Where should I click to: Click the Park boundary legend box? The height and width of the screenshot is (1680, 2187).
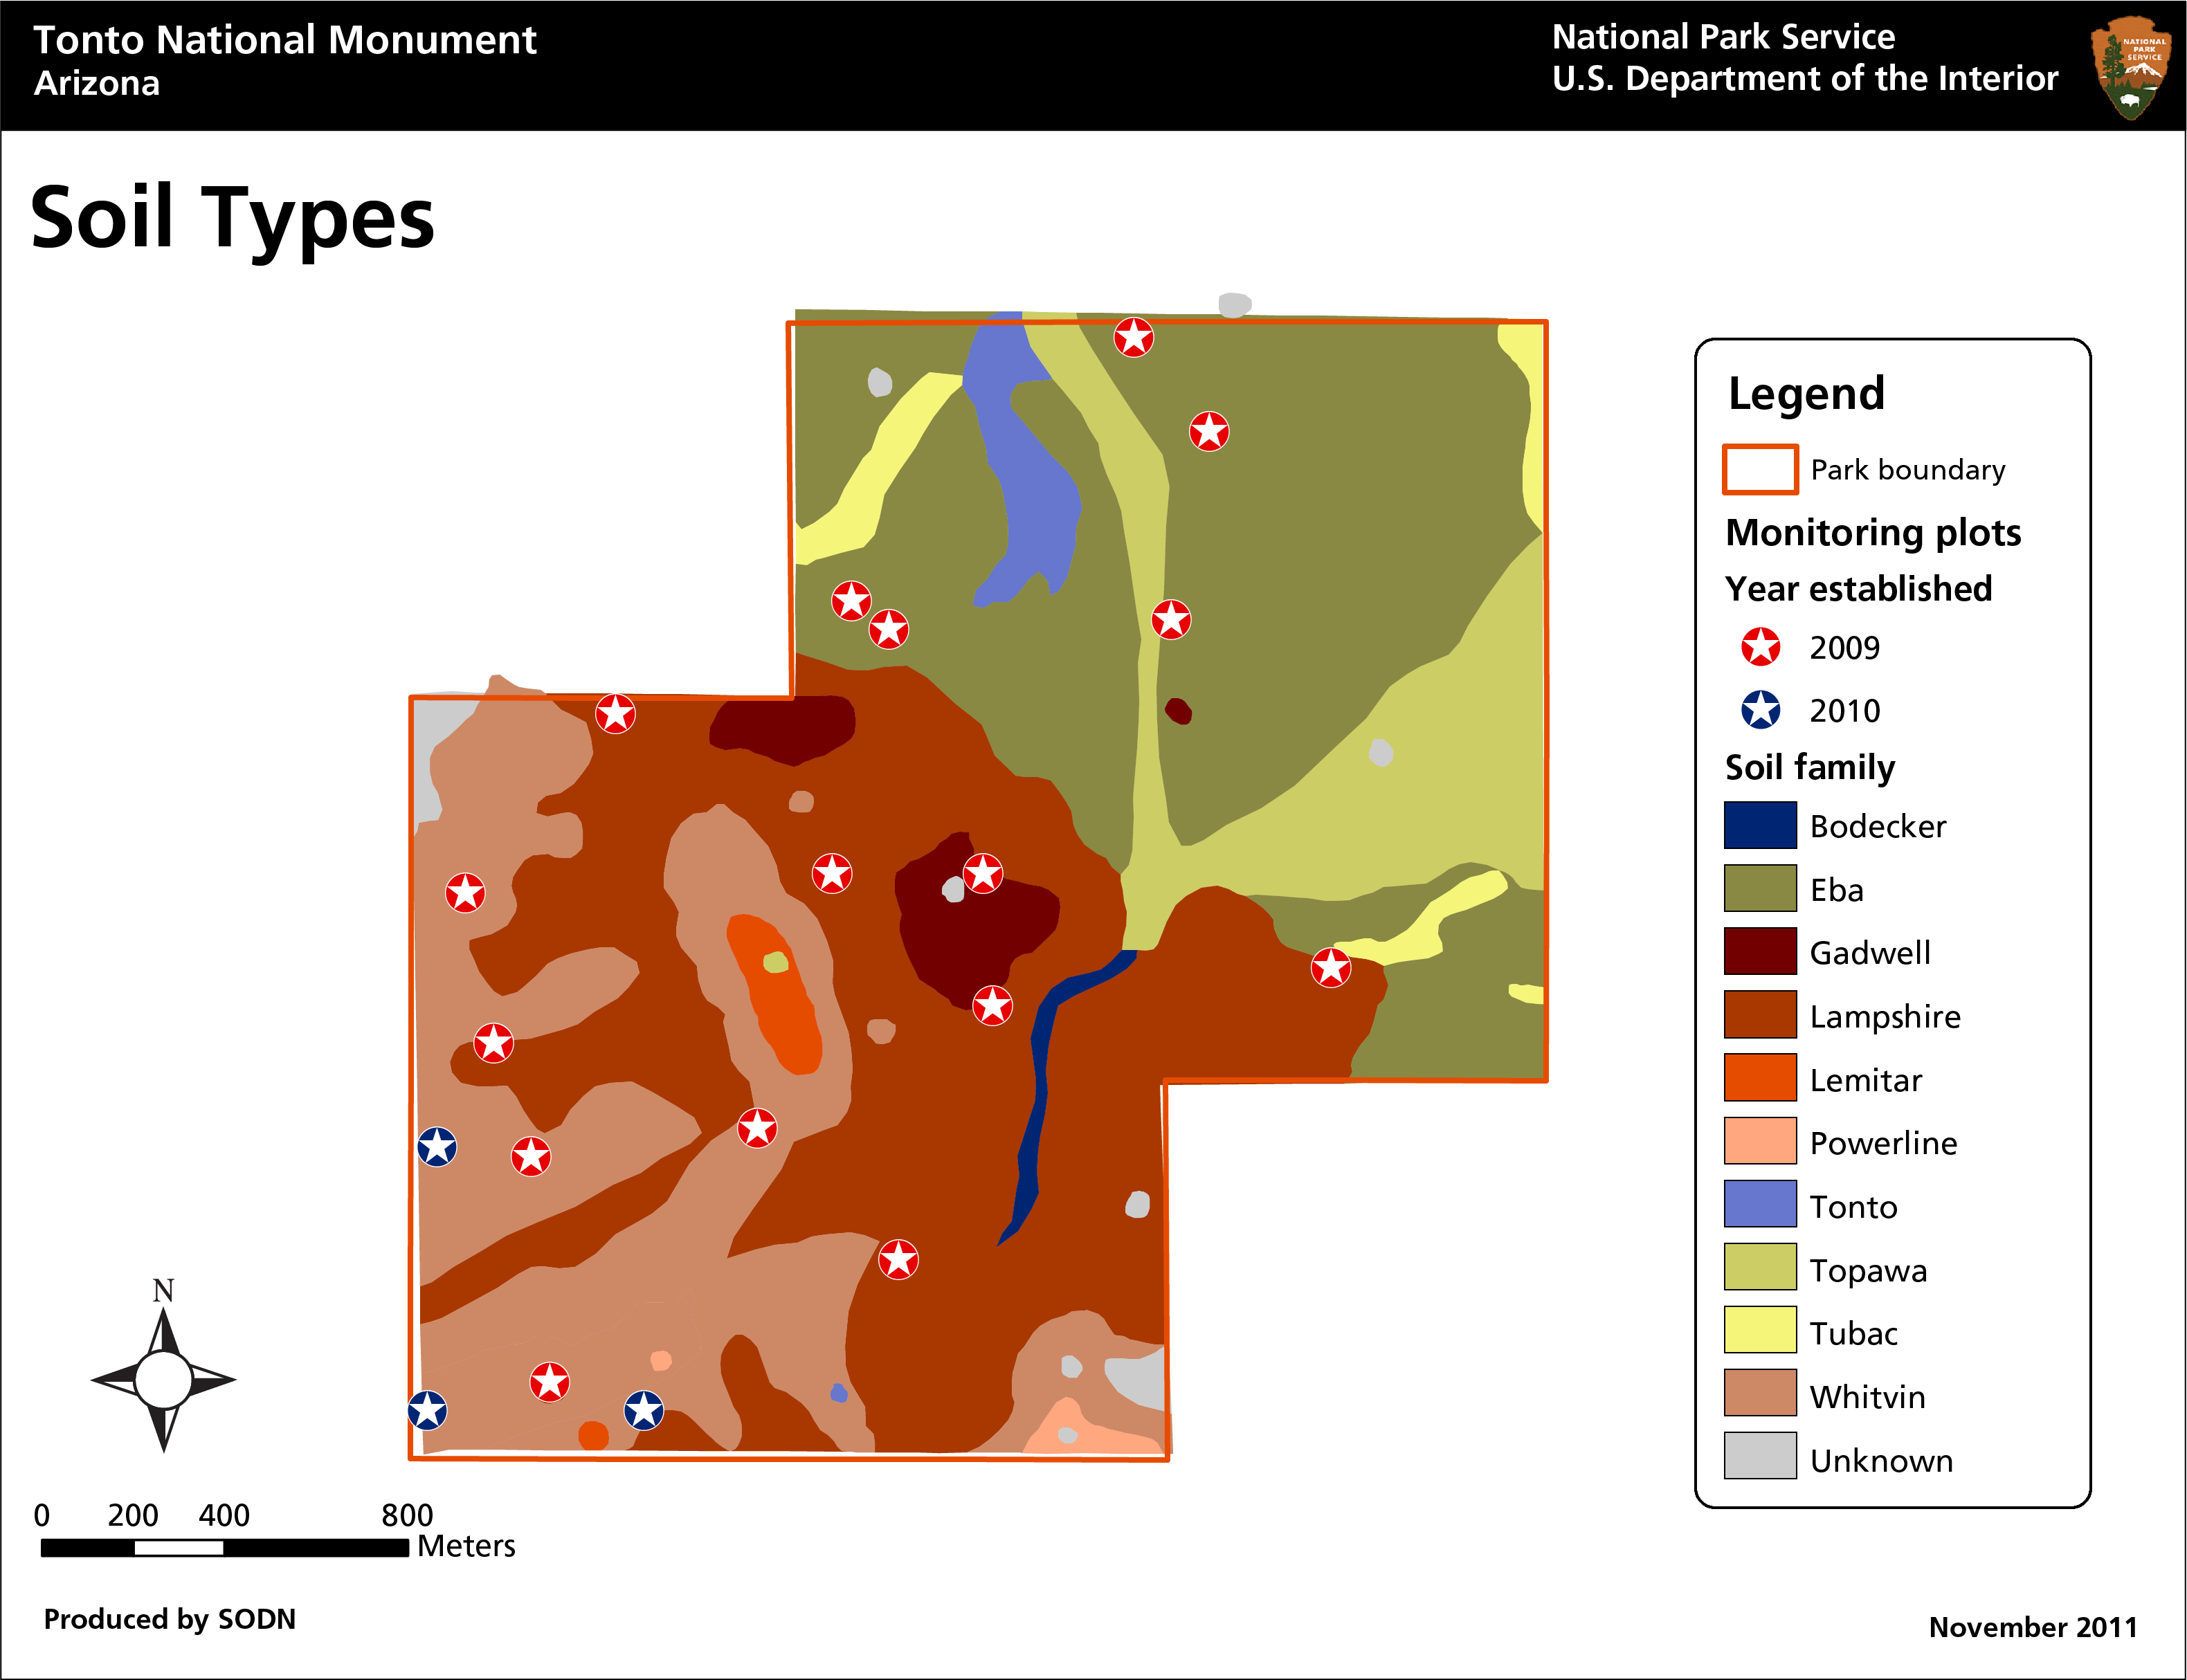coord(1760,469)
